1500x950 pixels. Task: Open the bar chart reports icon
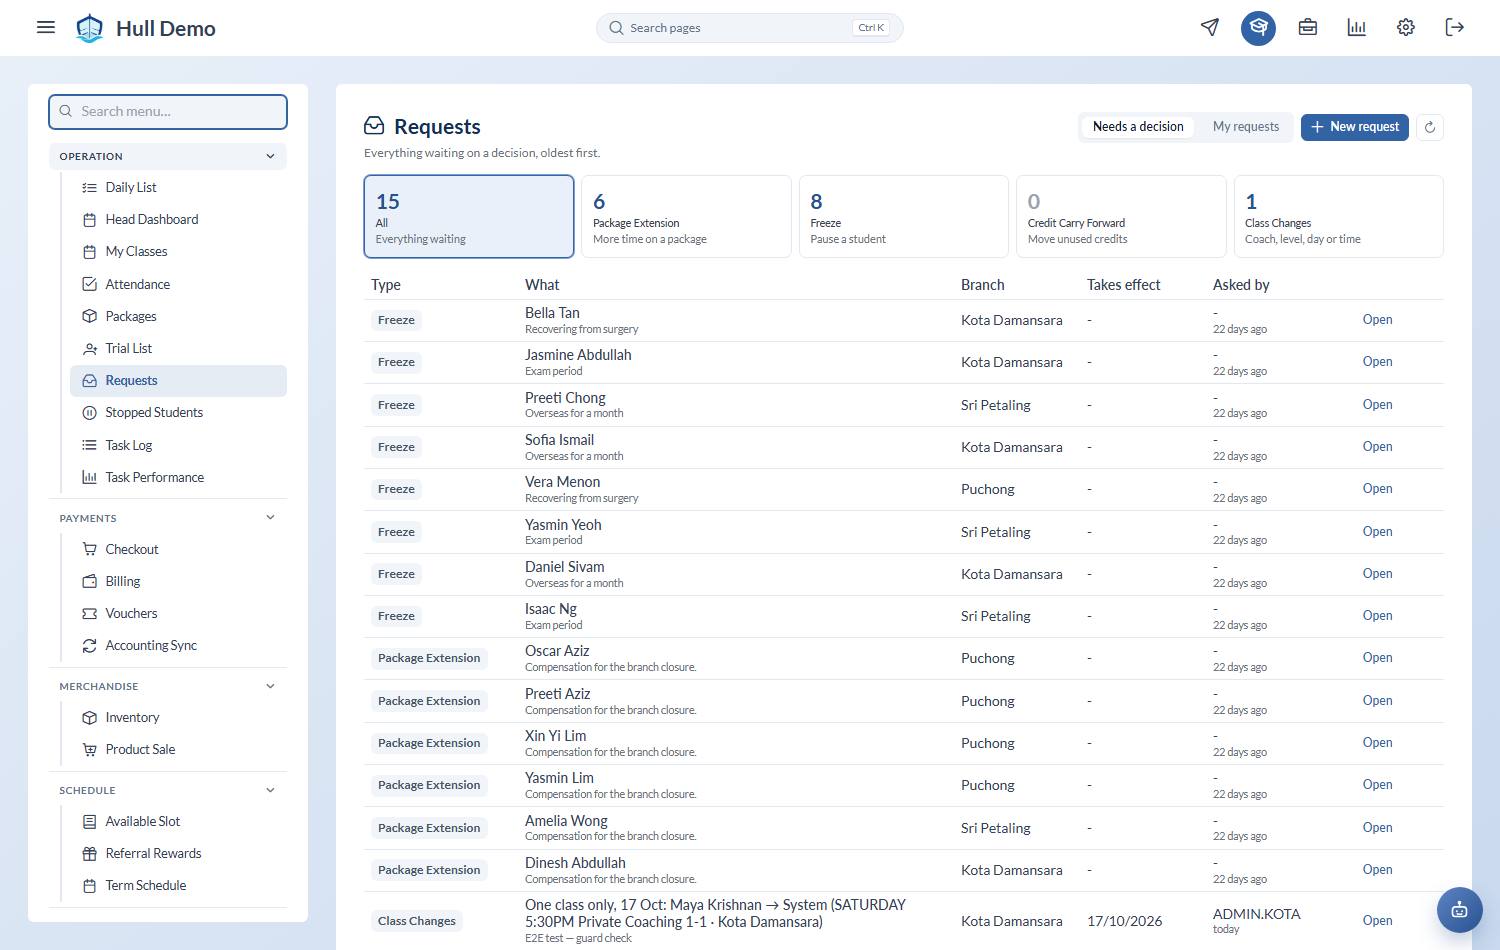tap(1357, 27)
